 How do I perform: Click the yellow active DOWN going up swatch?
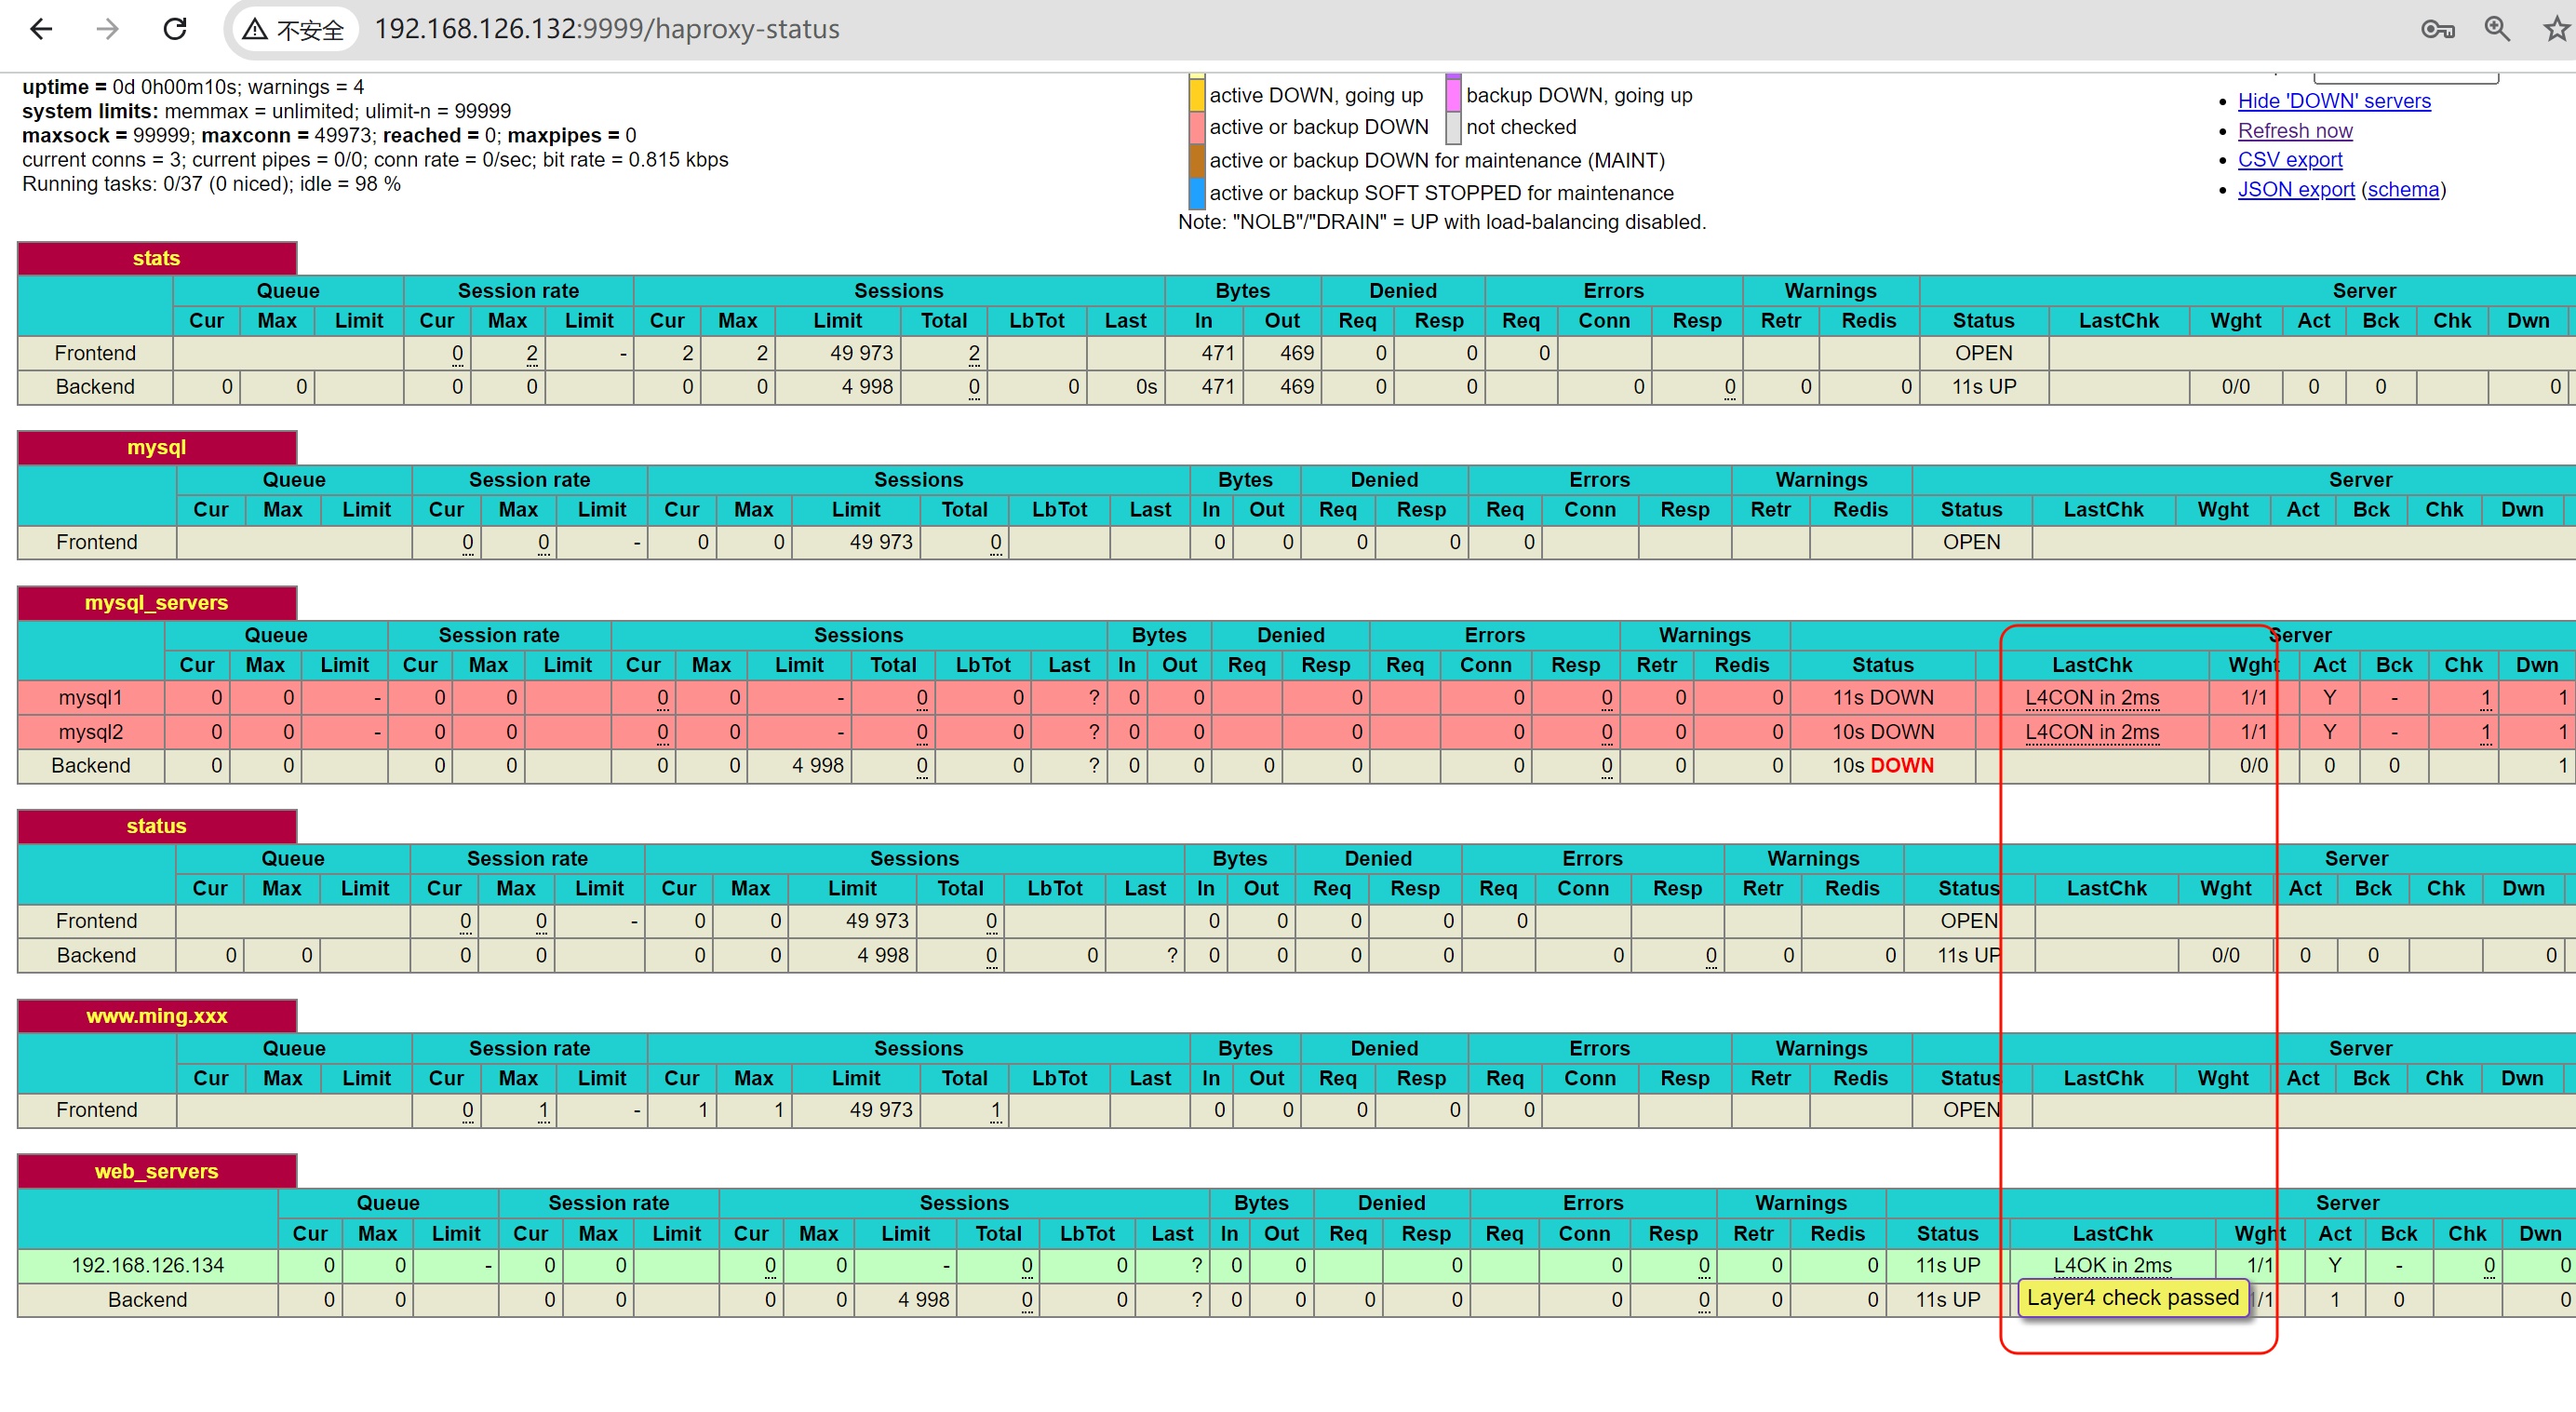1196,95
